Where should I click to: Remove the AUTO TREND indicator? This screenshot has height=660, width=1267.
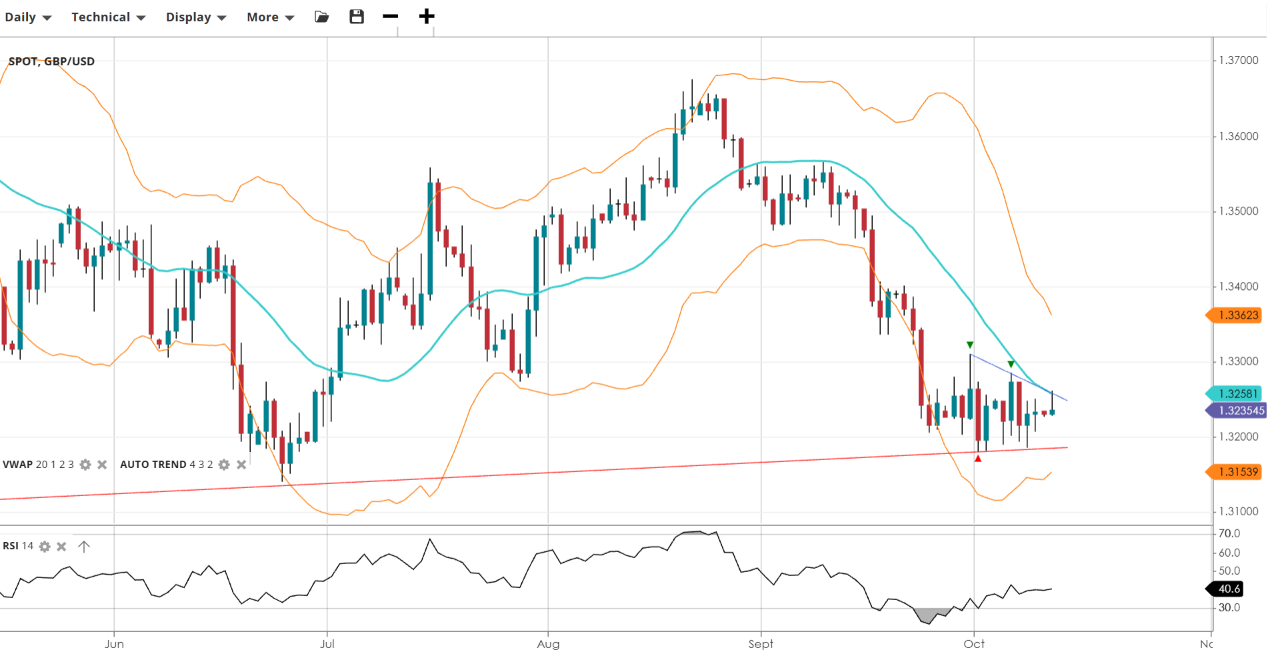pos(241,465)
